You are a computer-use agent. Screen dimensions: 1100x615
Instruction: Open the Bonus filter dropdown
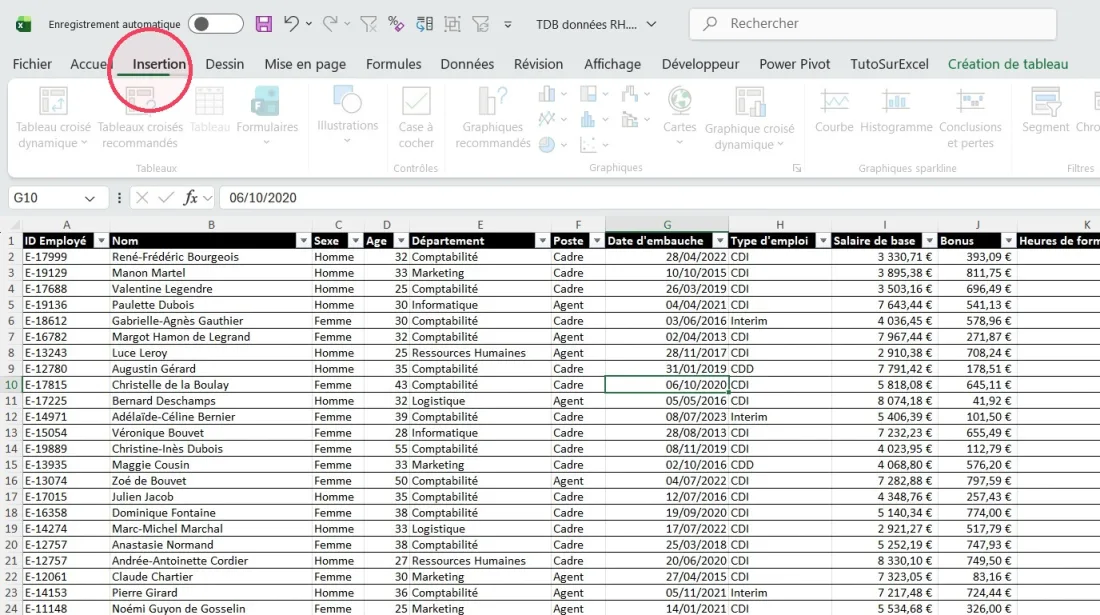tap(1008, 241)
